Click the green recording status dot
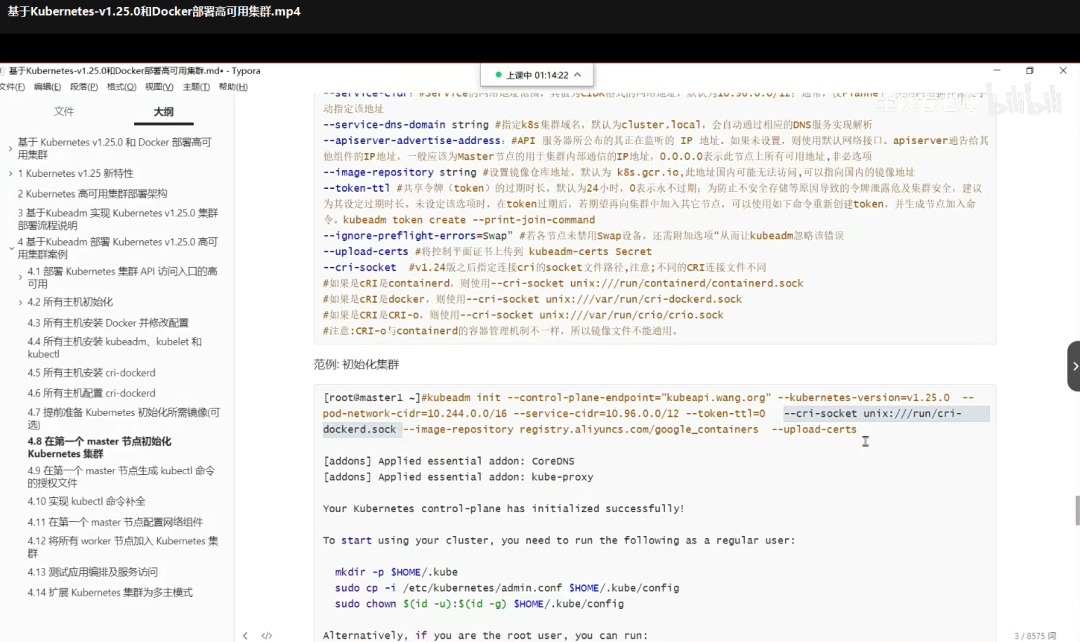This screenshot has height=642, width=1080. (498, 74)
